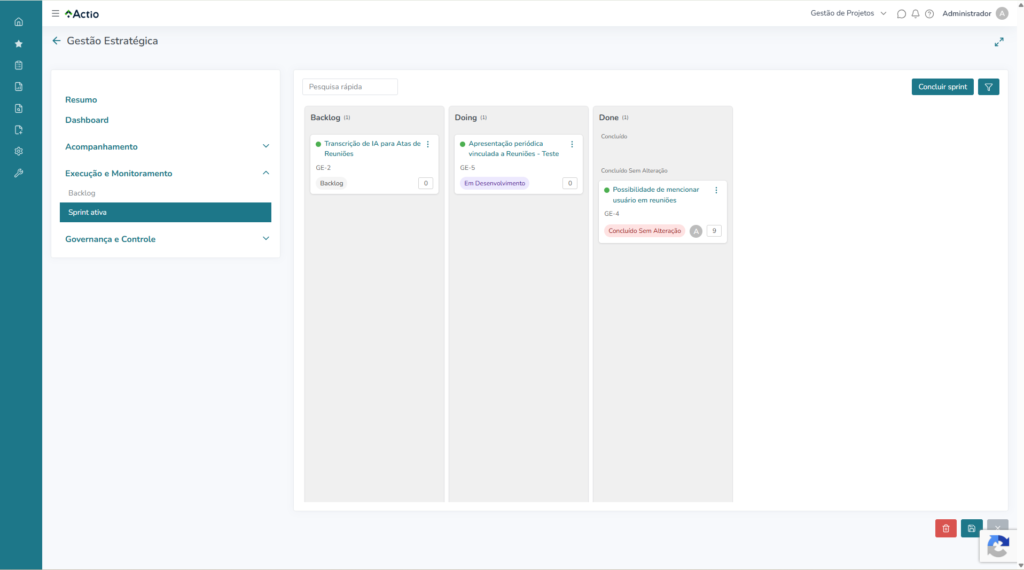Viewport: 1024px width, 570px height.
Task: Click Concluído Sem Alteração red status tag
Action: click(x=645, y=231)
